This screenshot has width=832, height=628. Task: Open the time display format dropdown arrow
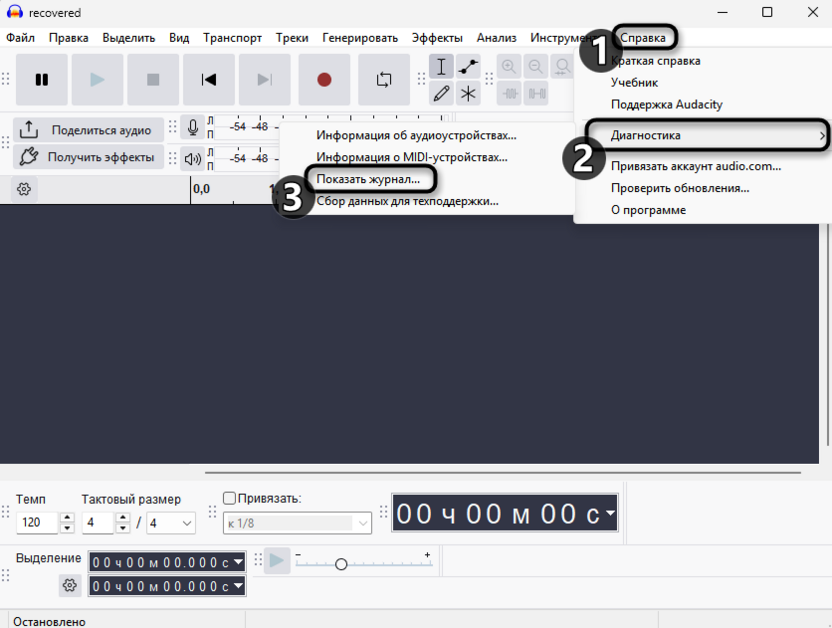click(611, 512)
